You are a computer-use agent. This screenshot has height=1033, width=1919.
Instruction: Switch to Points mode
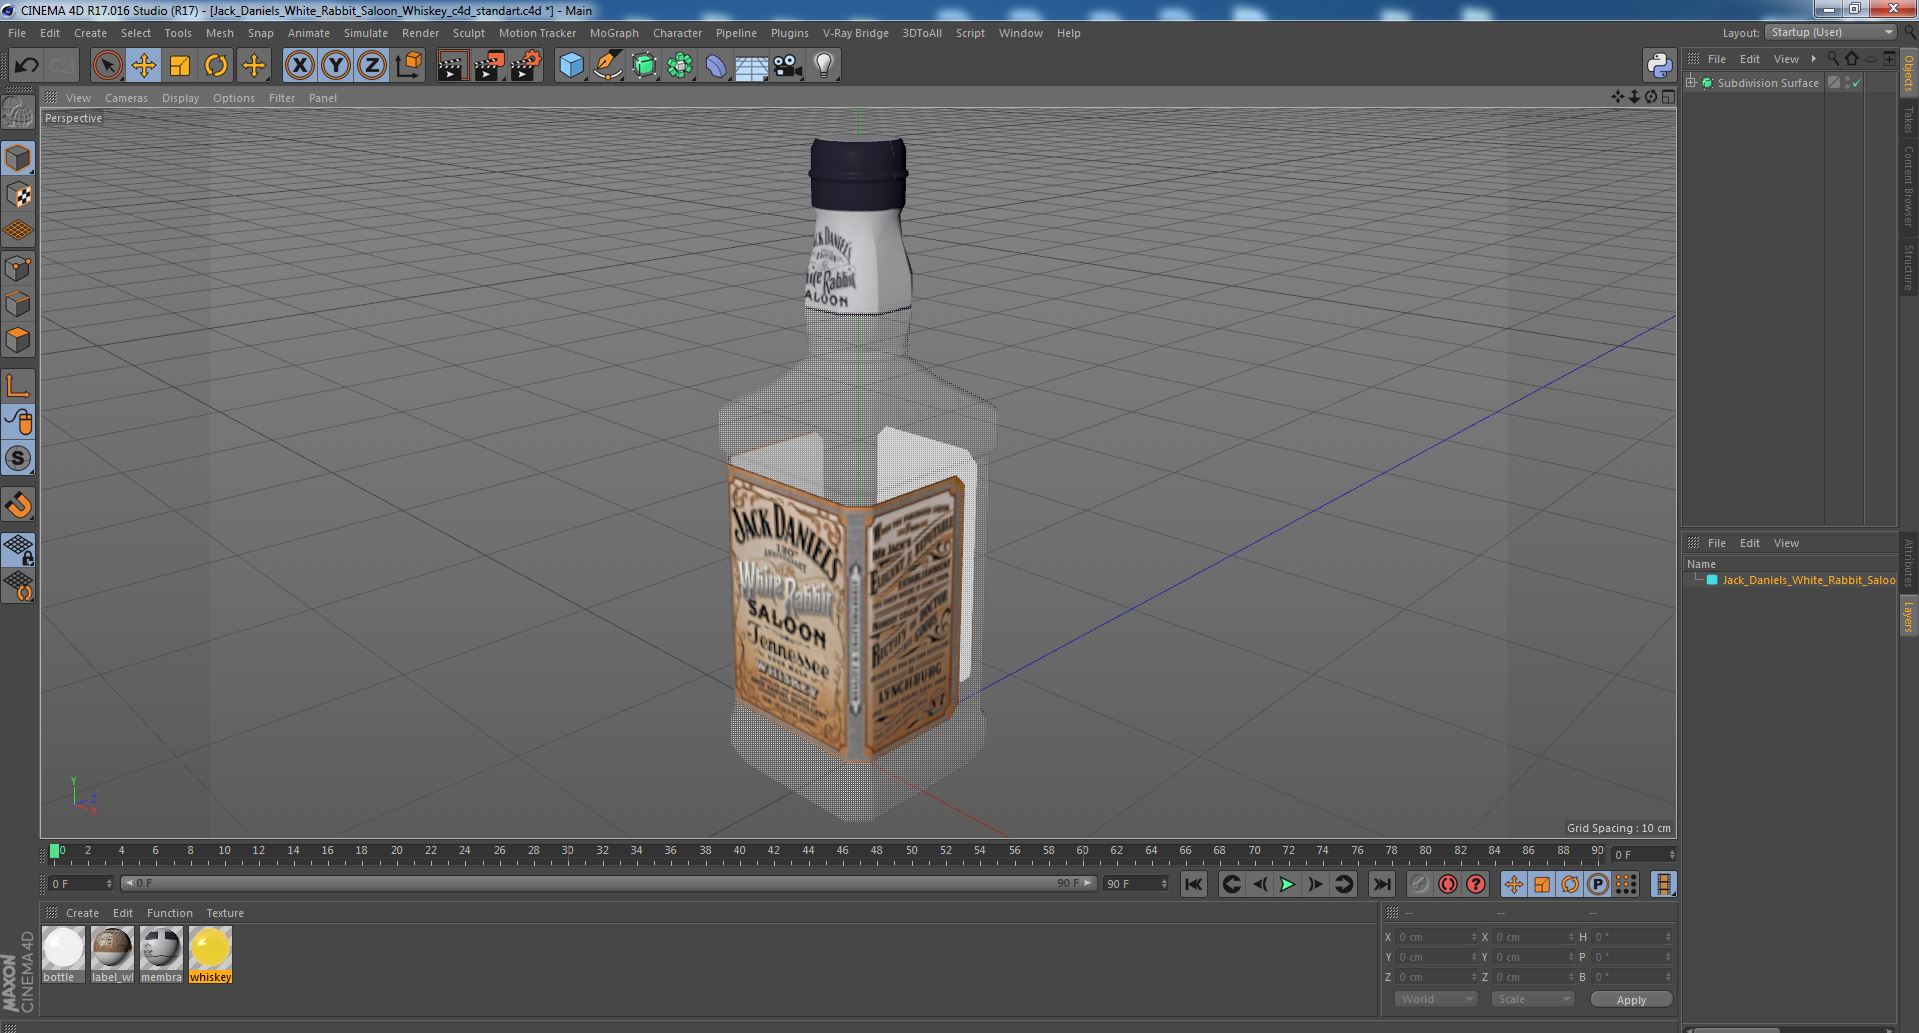[18, 267]
